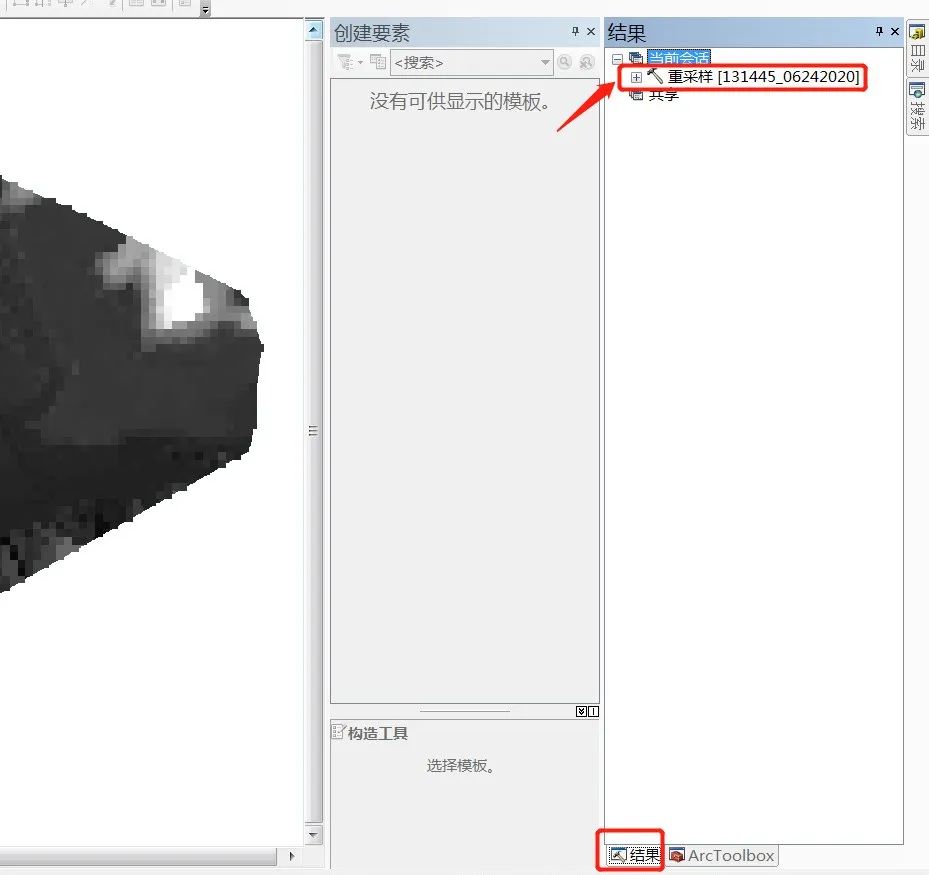Select the 重采样 [131445_06242020] result entry
The image size is (929, 875).
(762, 77)
